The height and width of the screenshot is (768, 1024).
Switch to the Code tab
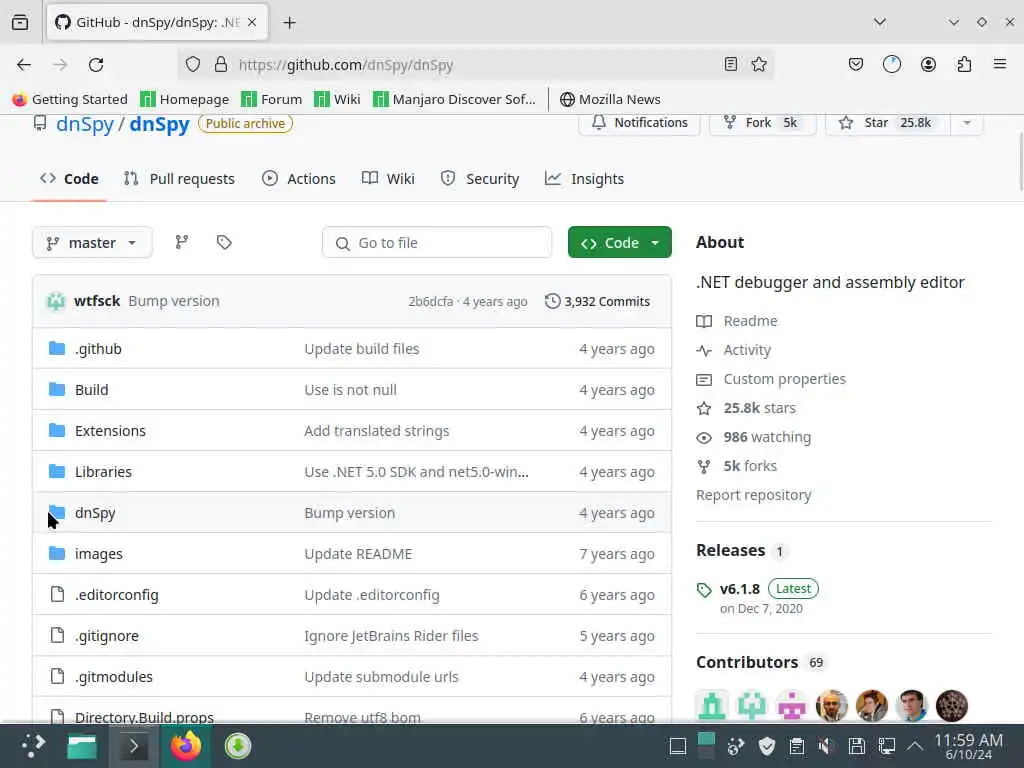click(x=70, y=179)
